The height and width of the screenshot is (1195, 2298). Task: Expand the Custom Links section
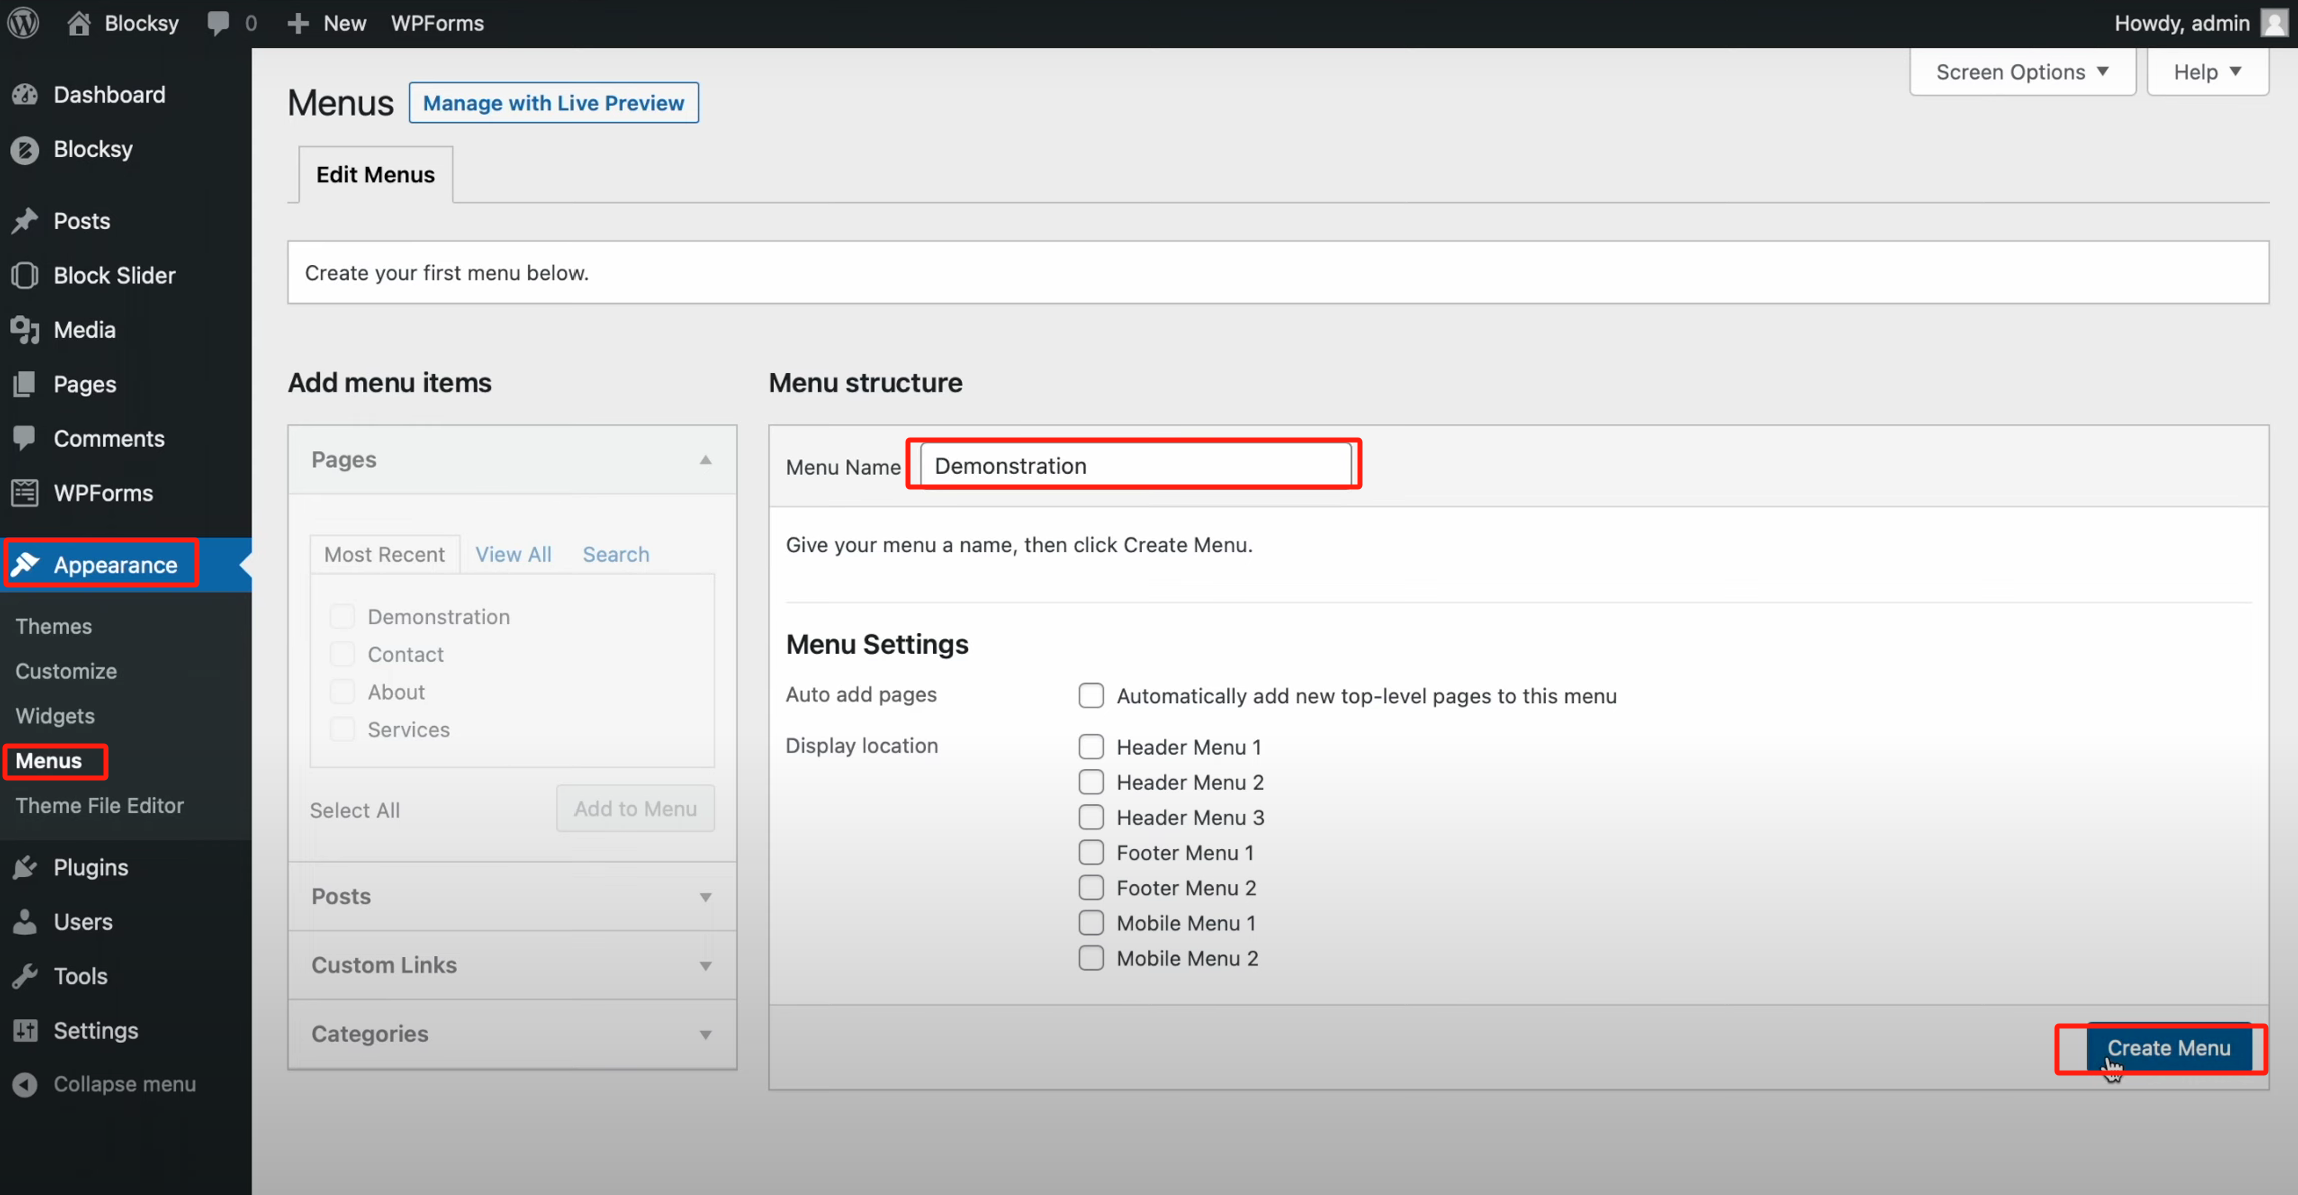pos(511,965)
